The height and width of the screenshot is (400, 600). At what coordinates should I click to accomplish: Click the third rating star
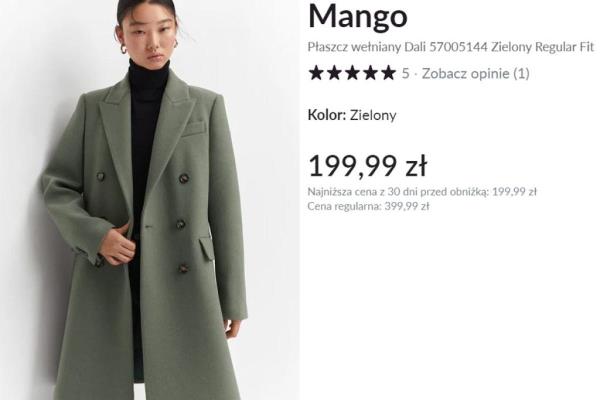click(x=352, y=73)
